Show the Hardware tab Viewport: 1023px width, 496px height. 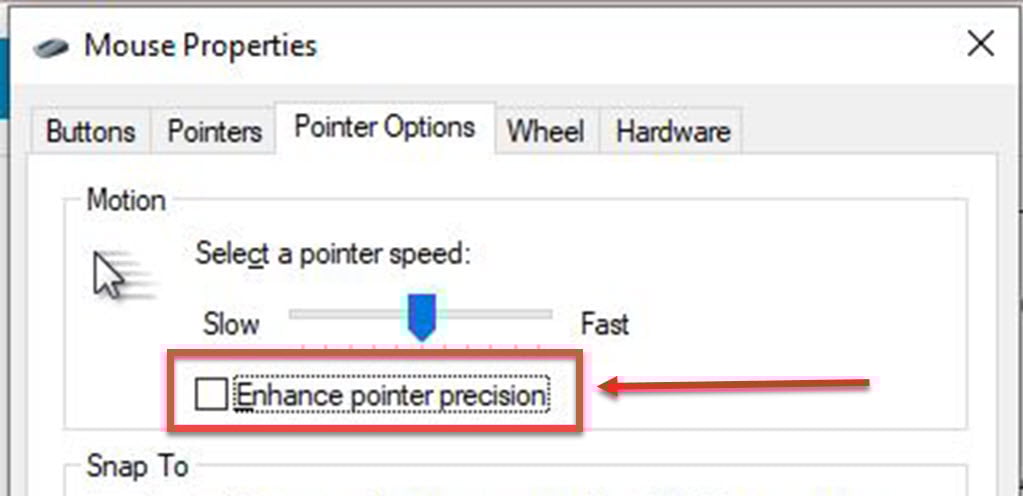point(673,132)
